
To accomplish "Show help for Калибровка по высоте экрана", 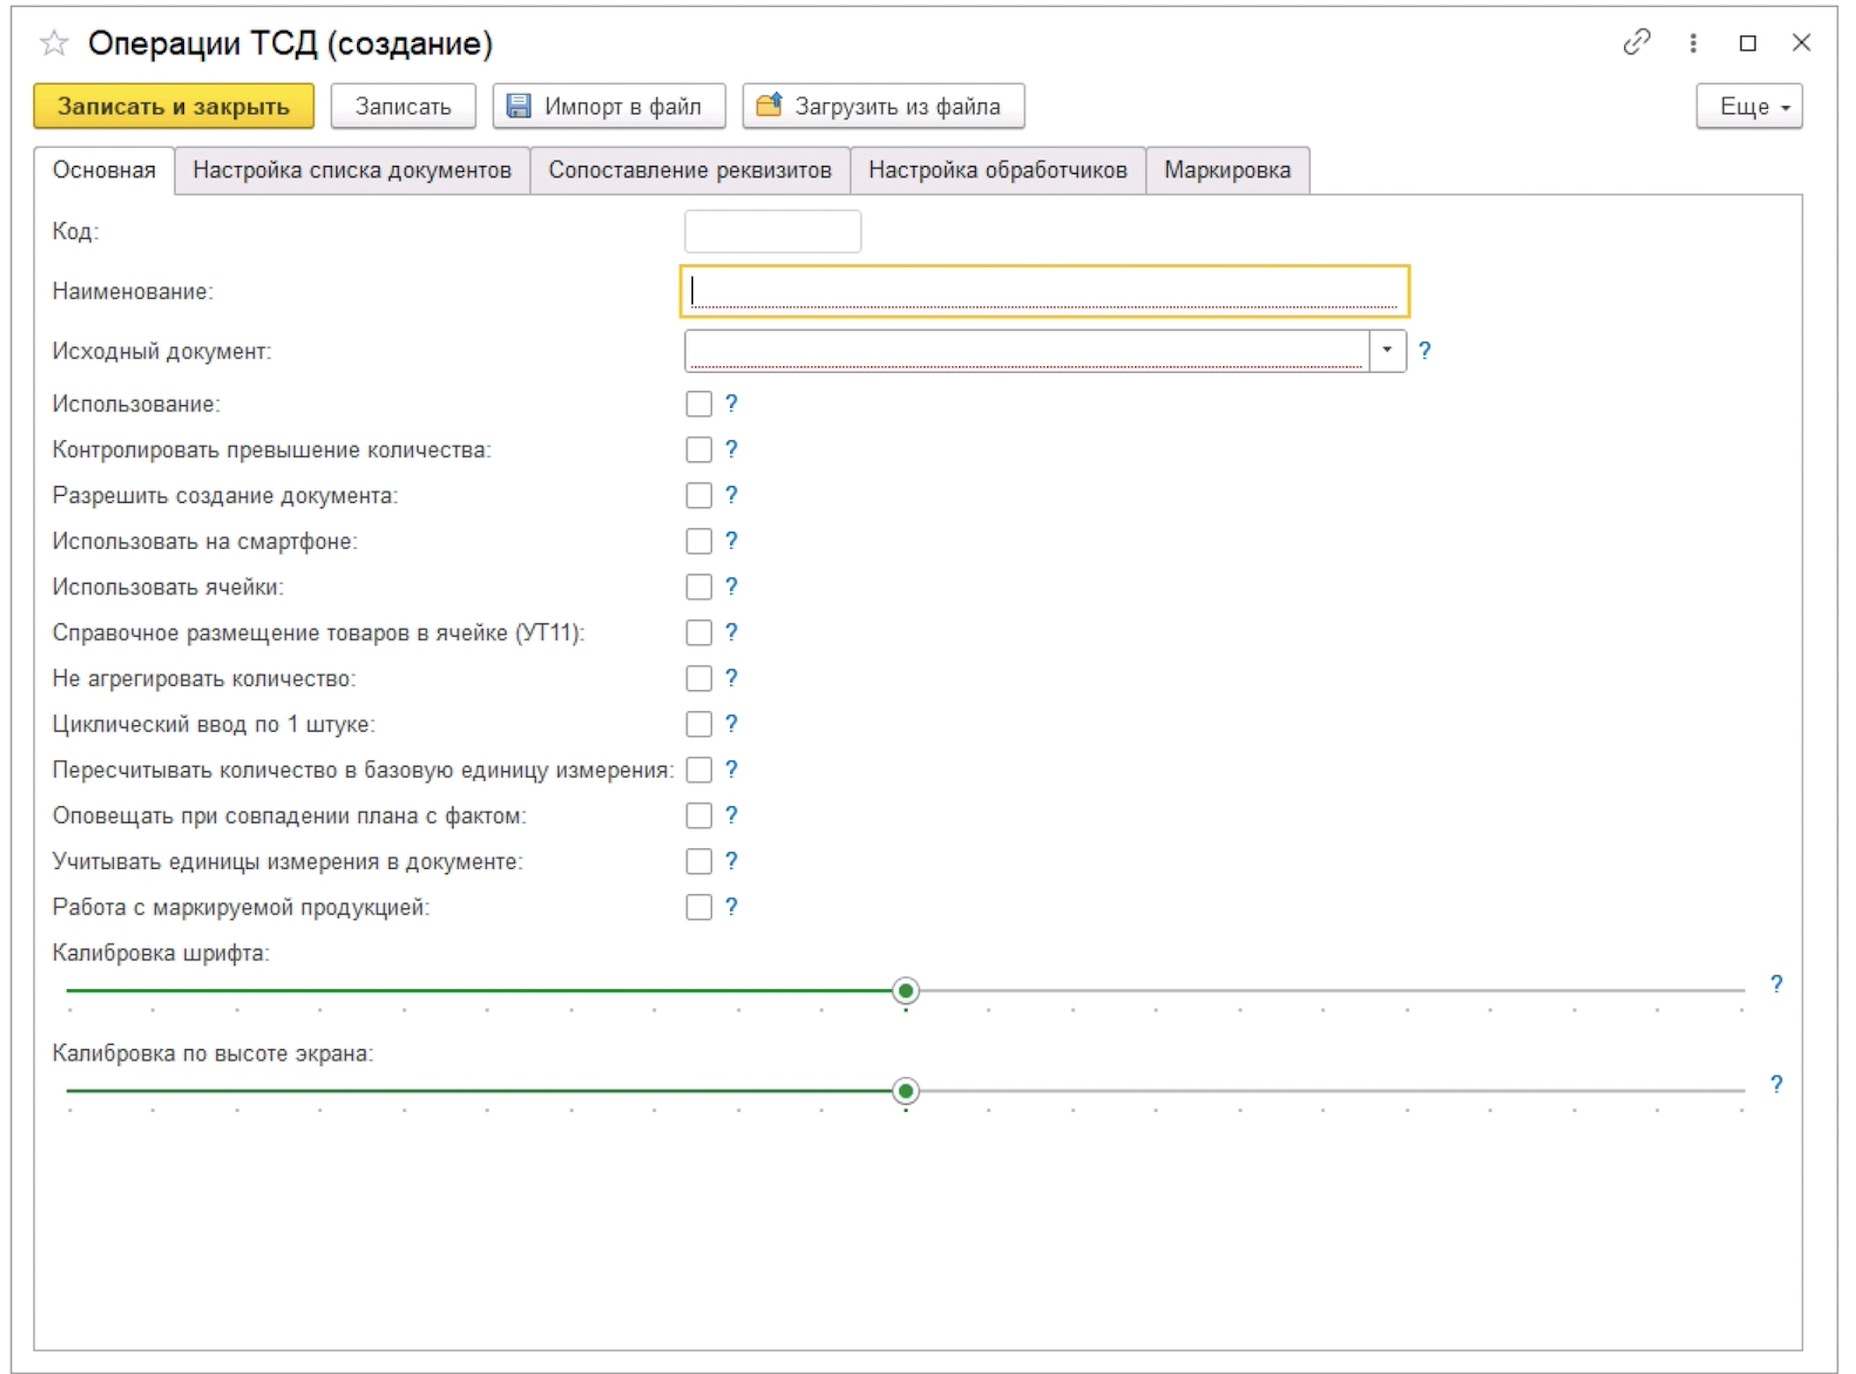I will [x=1776, y=1084].
